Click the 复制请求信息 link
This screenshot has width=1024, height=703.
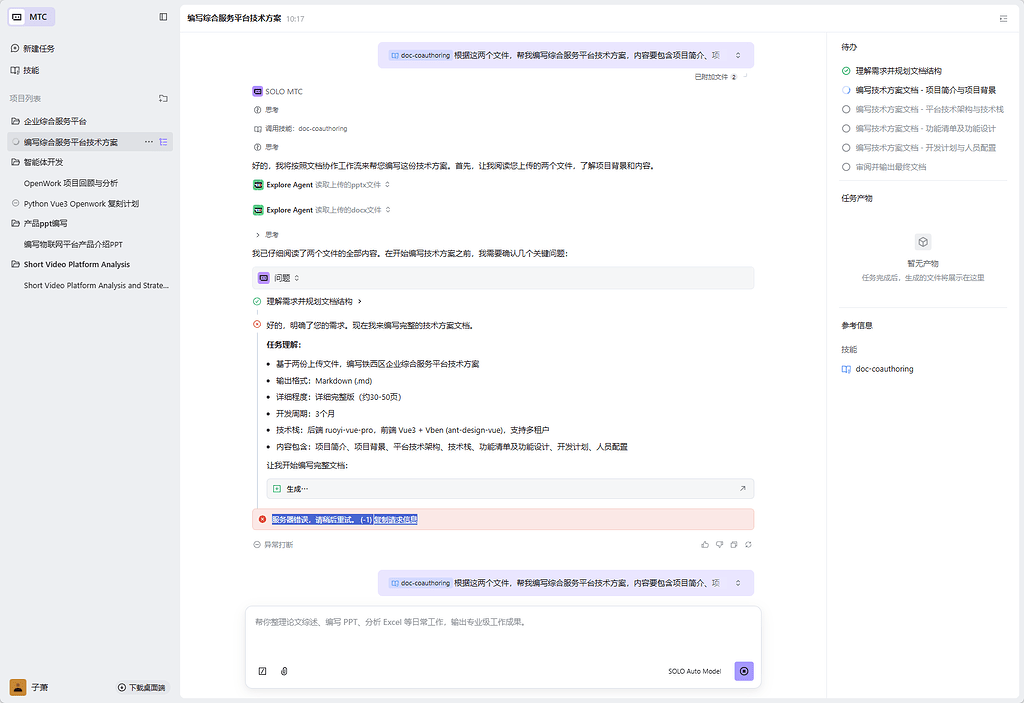[396, 519]
